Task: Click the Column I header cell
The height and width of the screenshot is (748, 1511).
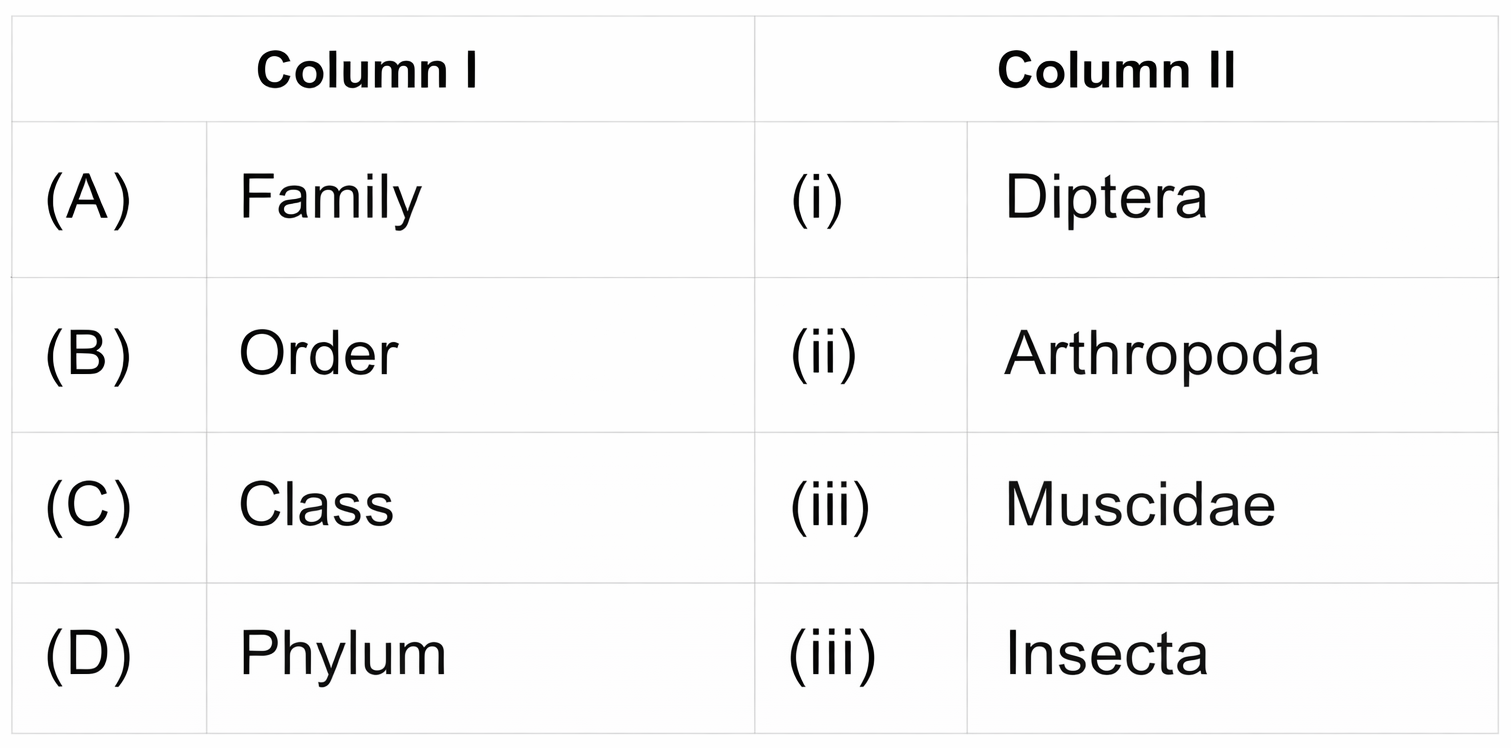Action: pos(366,71)
